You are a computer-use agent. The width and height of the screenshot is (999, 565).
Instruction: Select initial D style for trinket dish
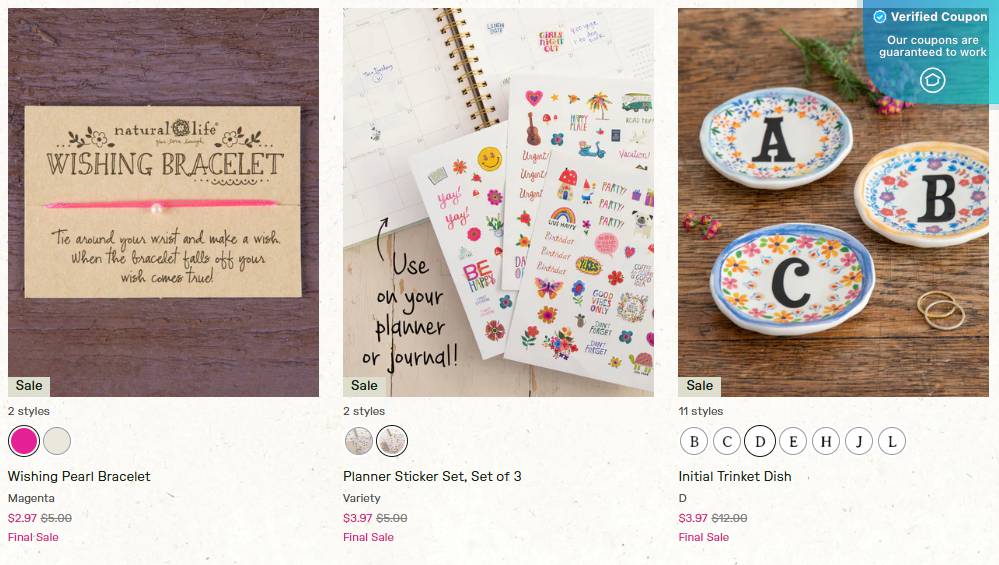pyautogui.click(x=760, y=441)
